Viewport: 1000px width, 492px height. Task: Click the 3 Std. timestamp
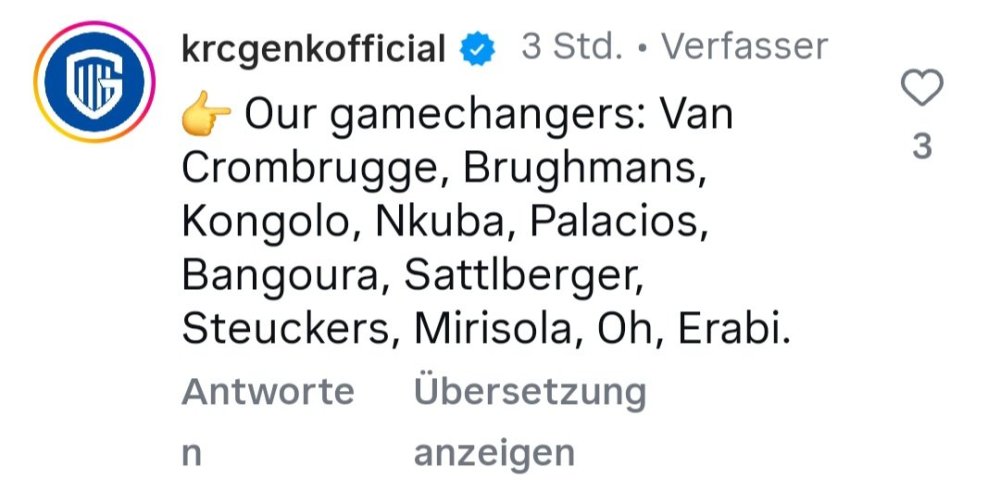click(x=573, y=46)
